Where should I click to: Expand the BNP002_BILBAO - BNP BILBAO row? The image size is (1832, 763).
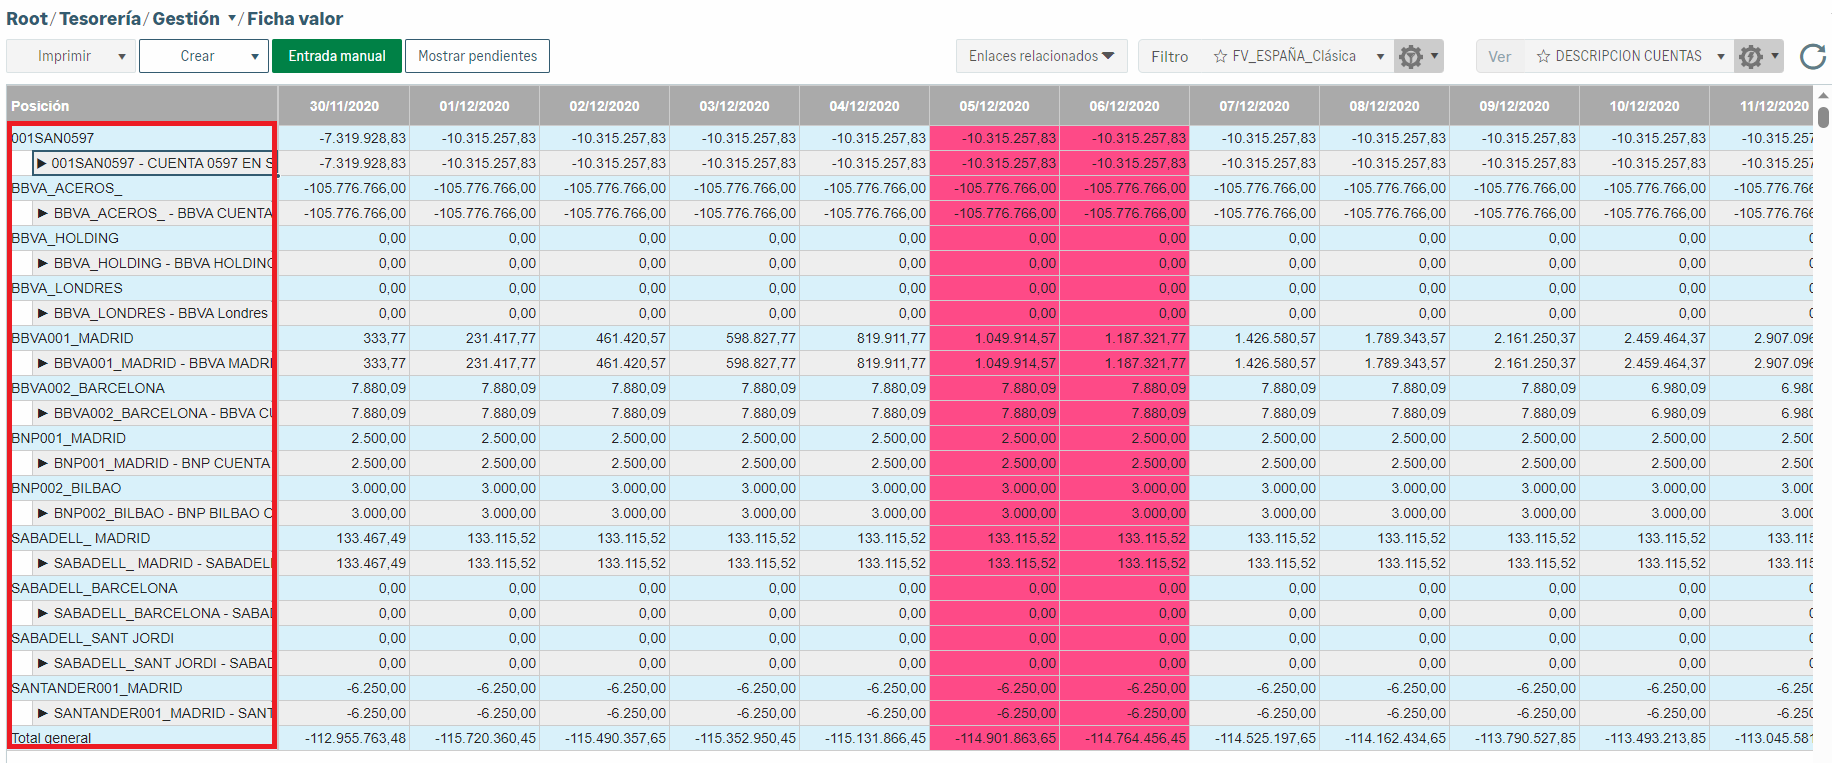43,513
